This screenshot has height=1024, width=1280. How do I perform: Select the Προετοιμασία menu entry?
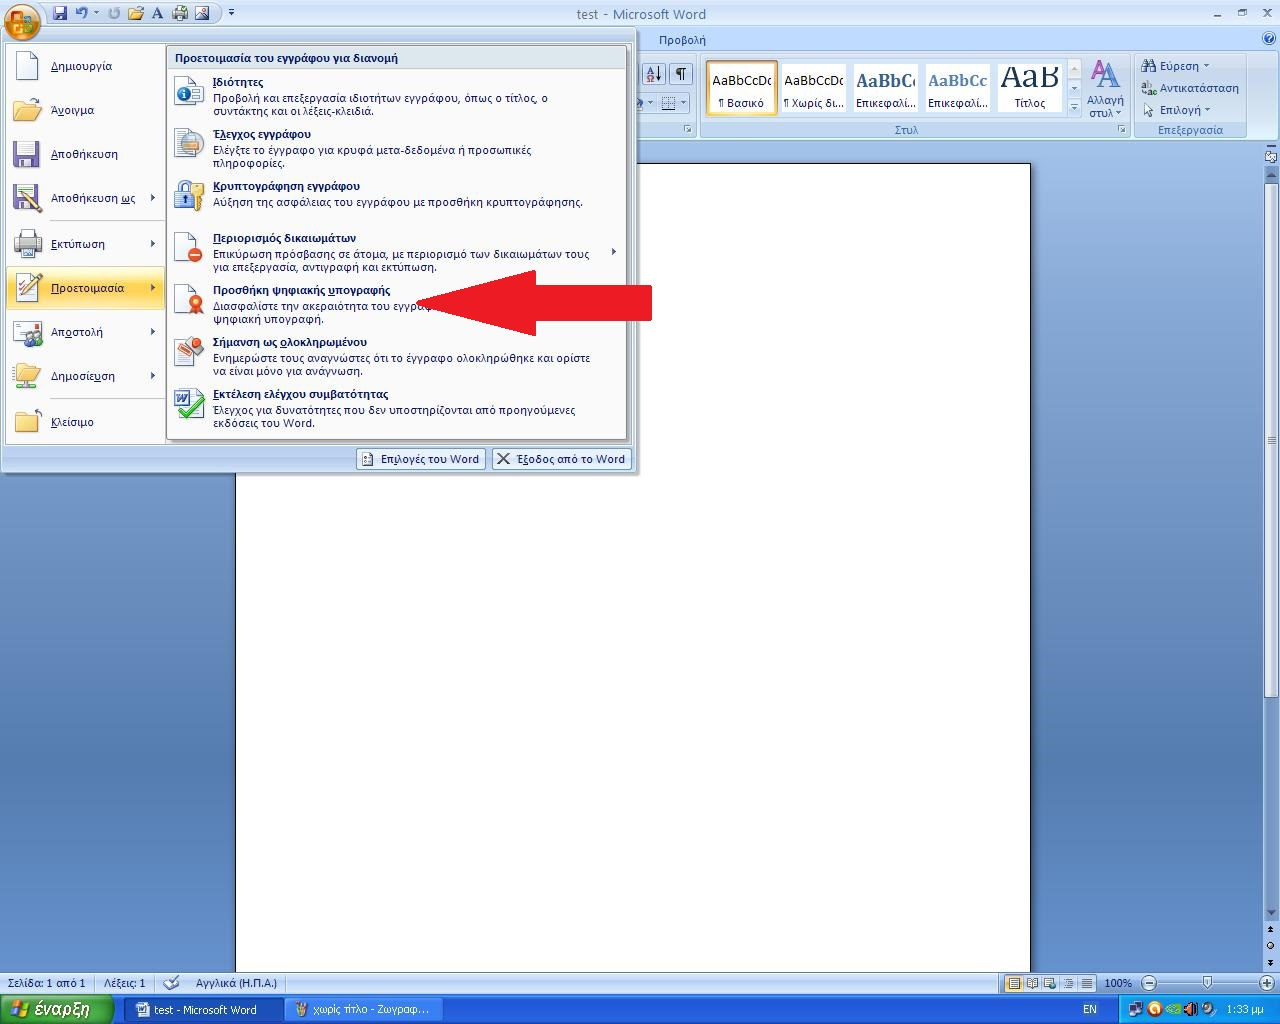(x=87, y=288)
